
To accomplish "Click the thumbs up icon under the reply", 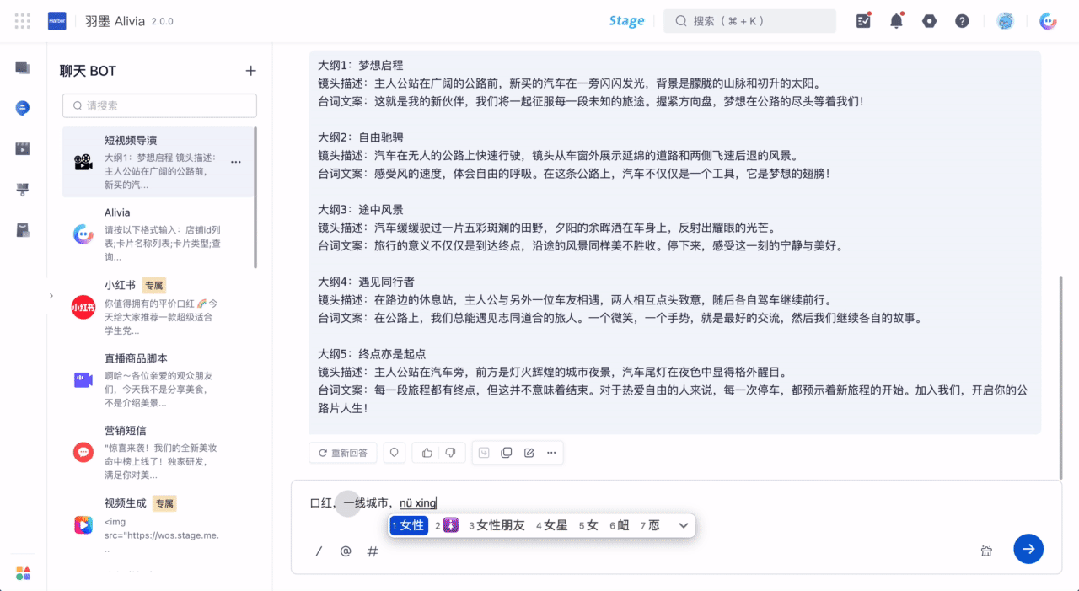I will pos(427,453).
